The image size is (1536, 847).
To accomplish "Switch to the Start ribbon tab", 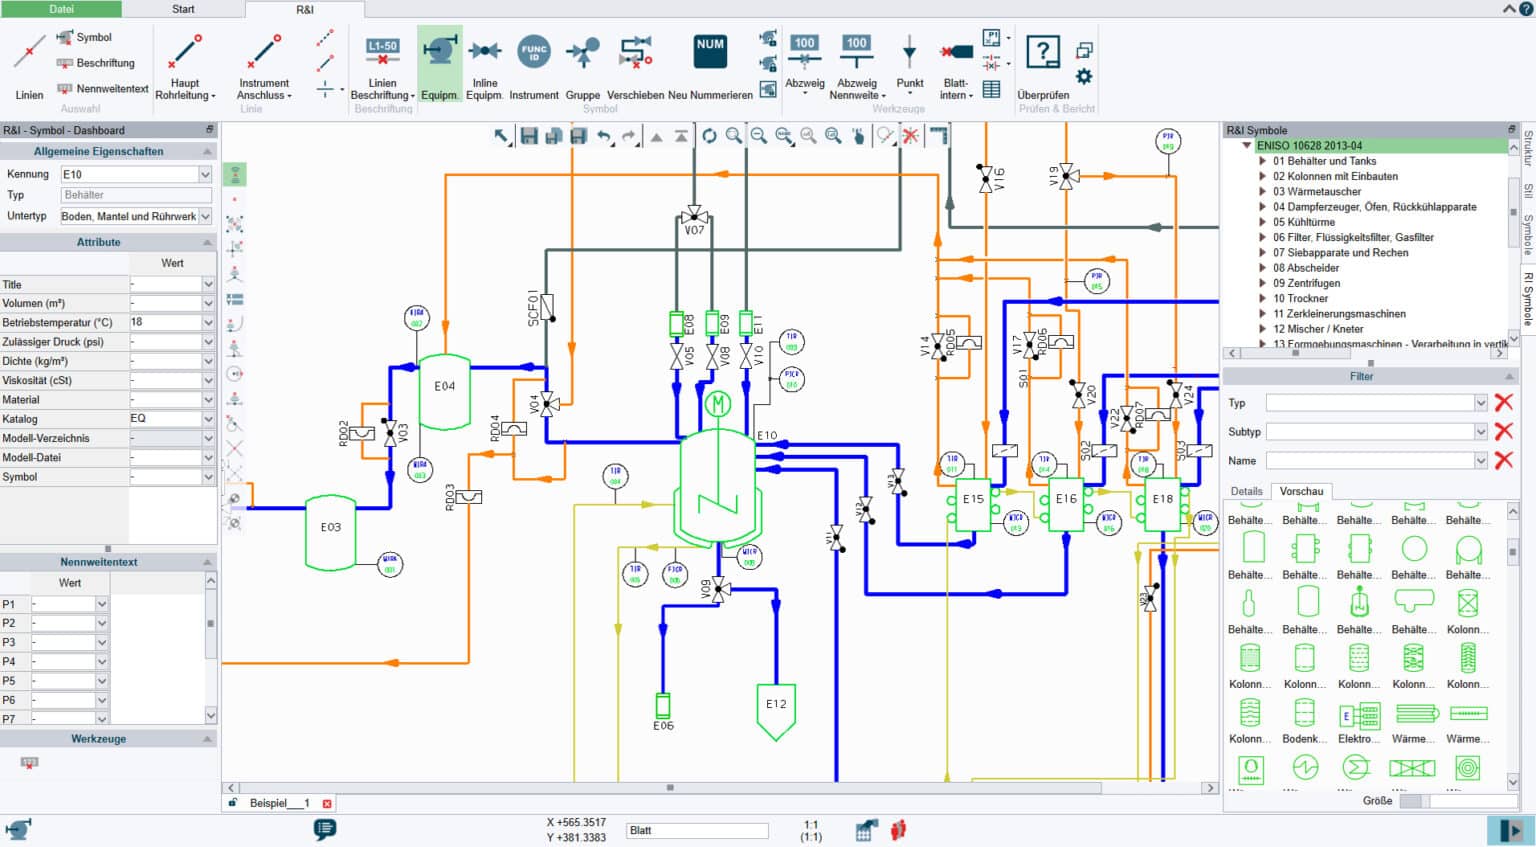I will coord(185,9).
